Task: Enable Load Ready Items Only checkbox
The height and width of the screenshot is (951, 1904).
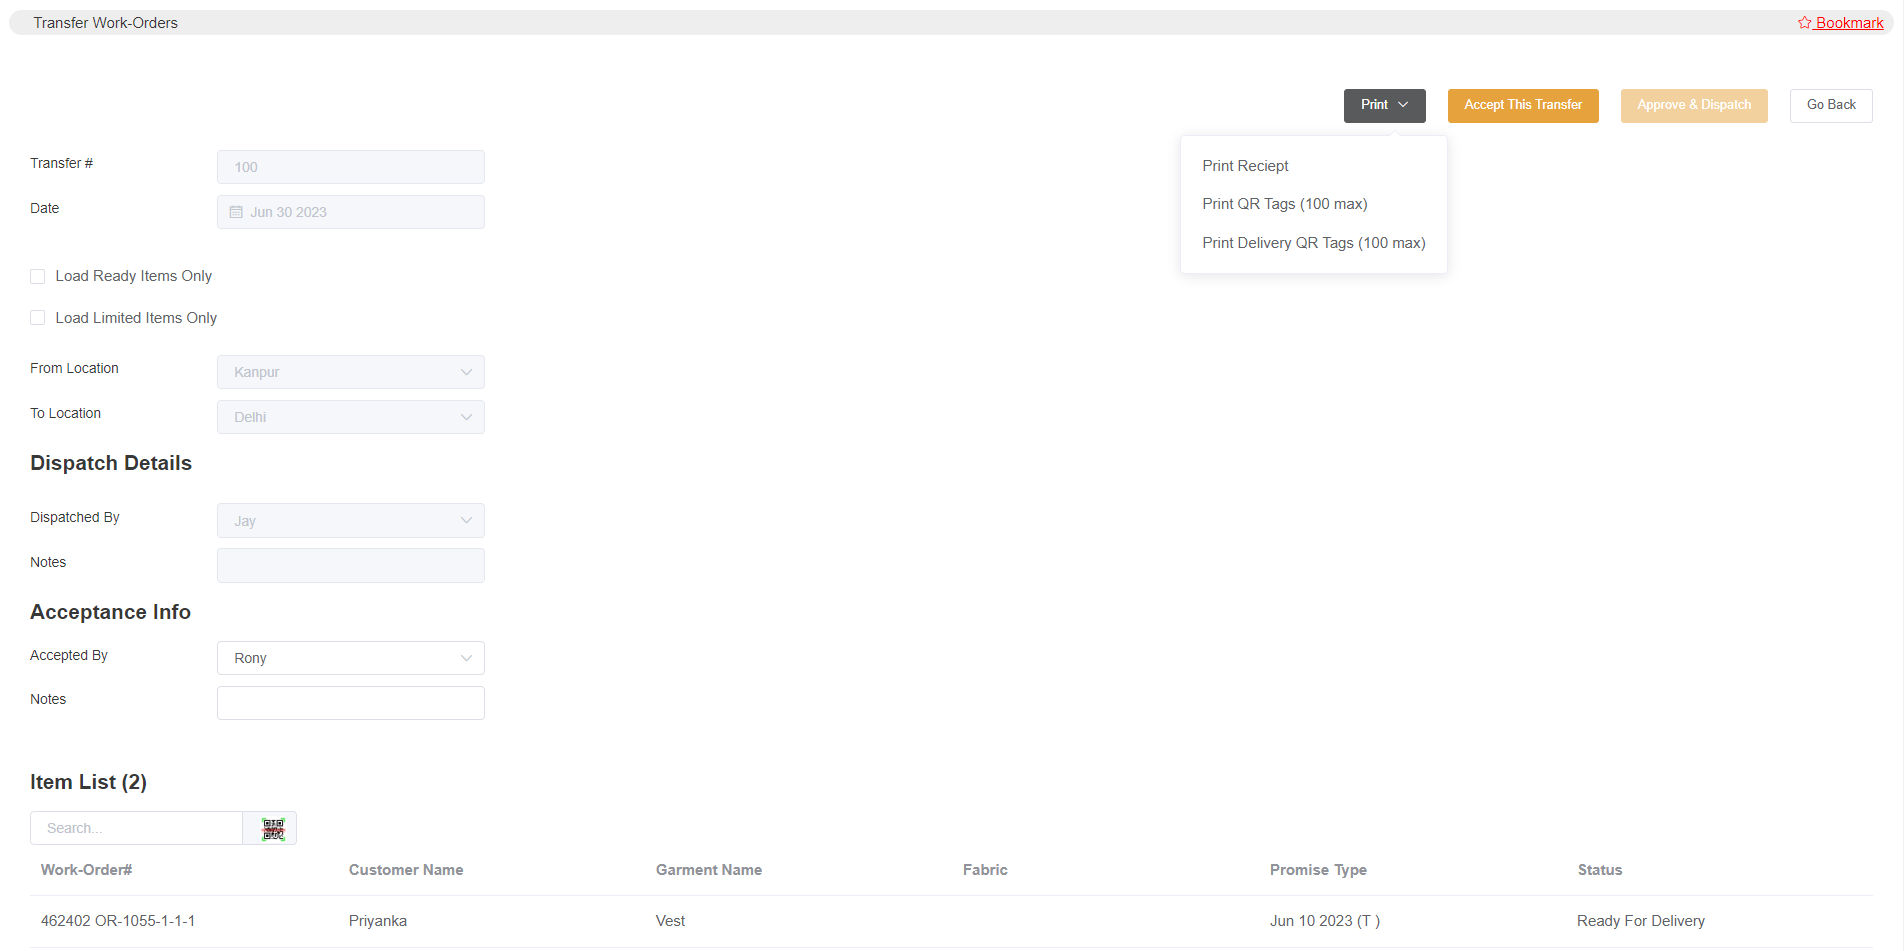Action: coord(38,277)
